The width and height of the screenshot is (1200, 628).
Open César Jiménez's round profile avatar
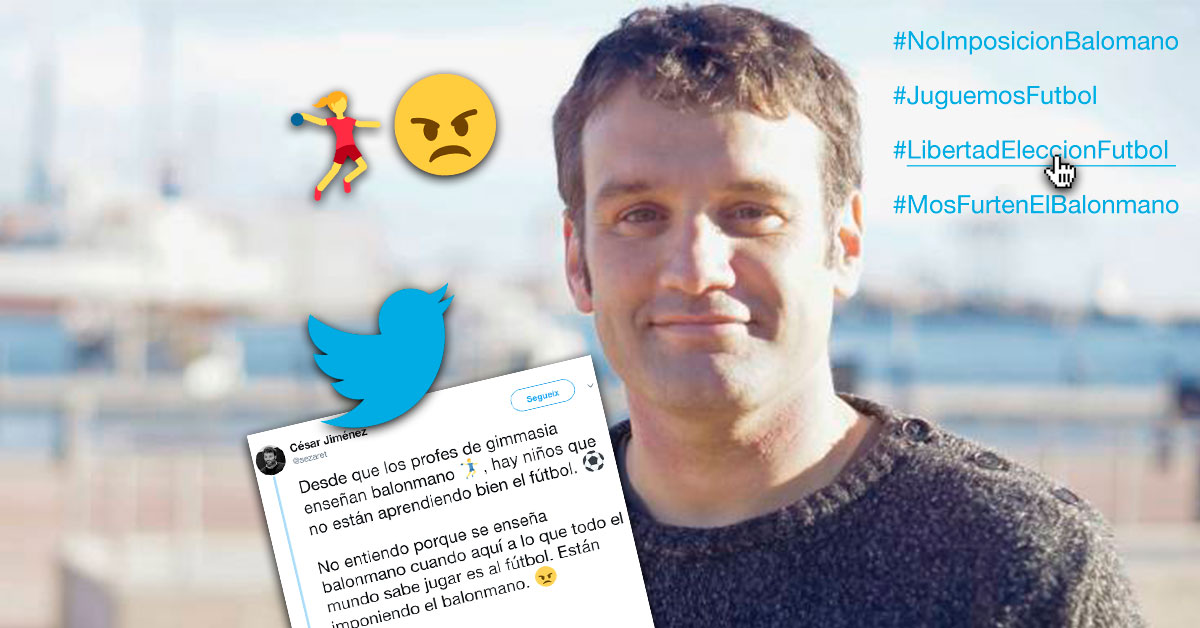[268, 459]
